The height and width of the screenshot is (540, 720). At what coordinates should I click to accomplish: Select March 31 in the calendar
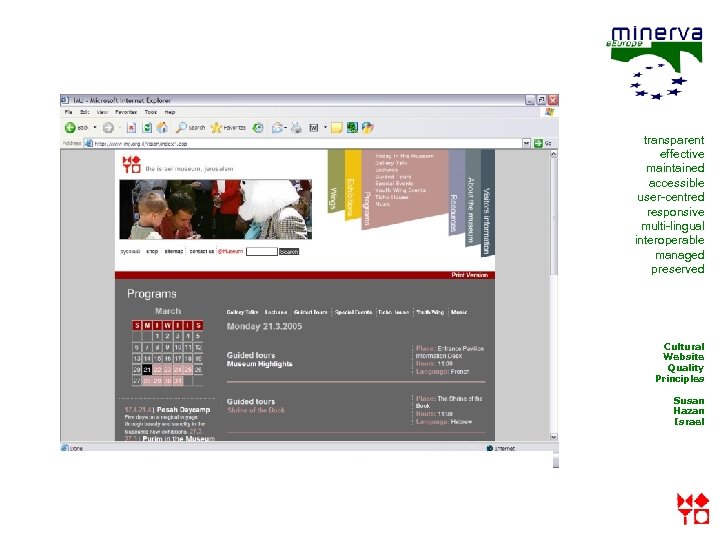pos(178,381)
